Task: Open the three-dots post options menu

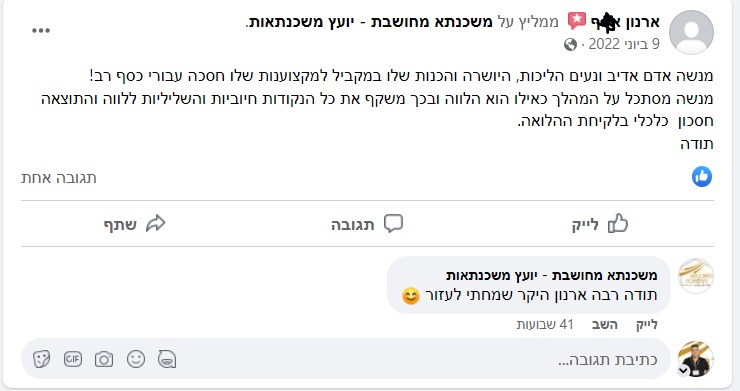Action: tap(41, 31)
